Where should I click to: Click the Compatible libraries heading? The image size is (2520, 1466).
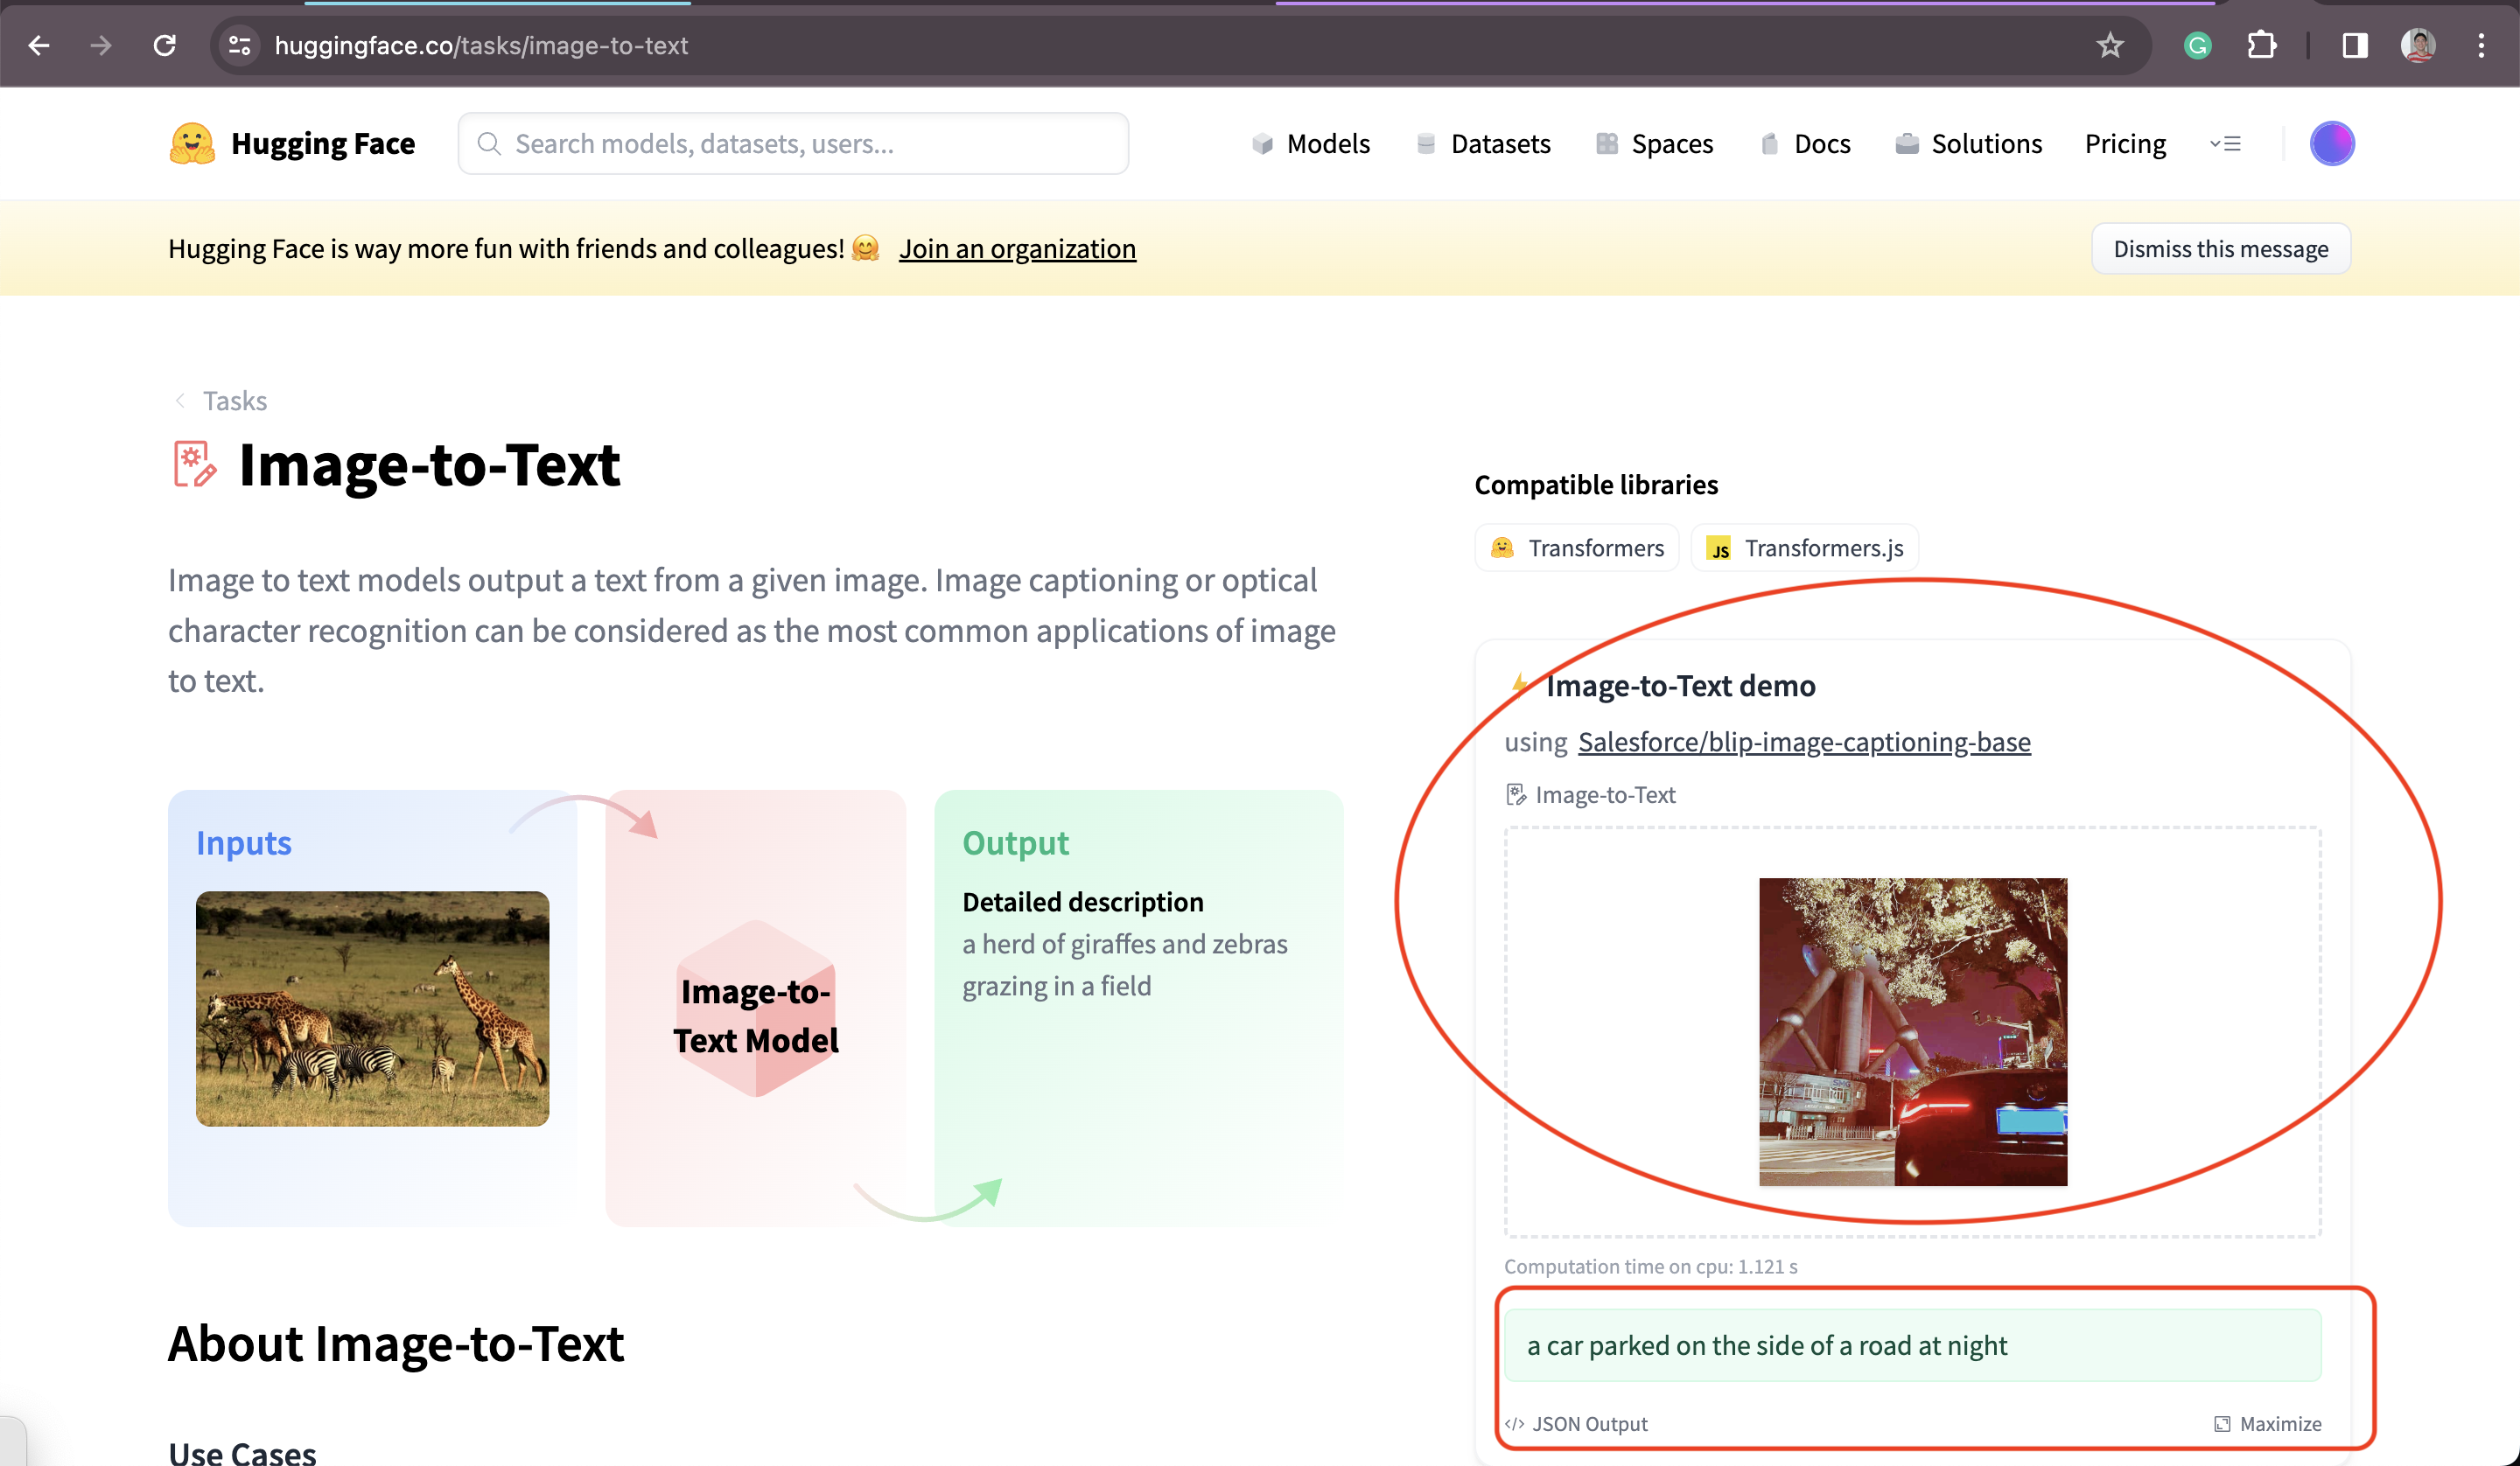tap(1596, 485)
